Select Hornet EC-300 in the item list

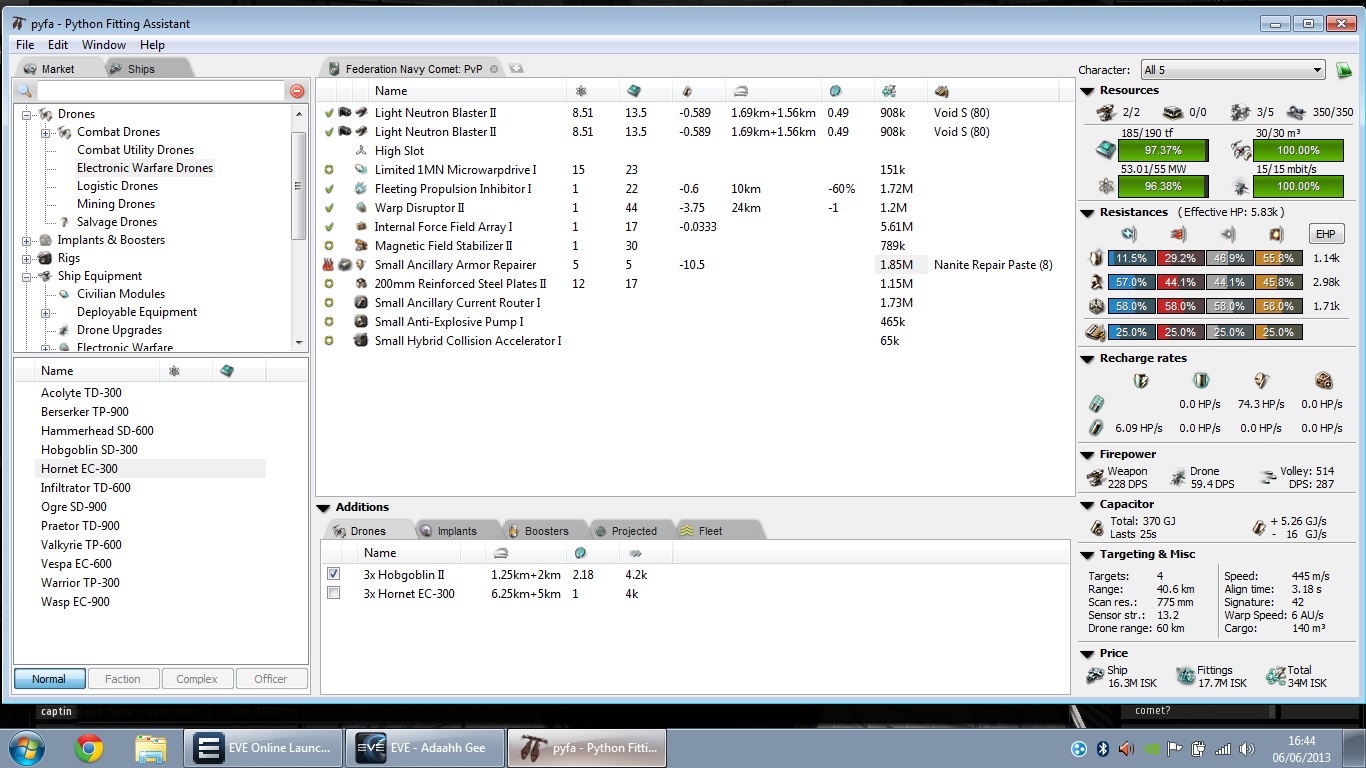pyautogui.click(x=151, y=469)
